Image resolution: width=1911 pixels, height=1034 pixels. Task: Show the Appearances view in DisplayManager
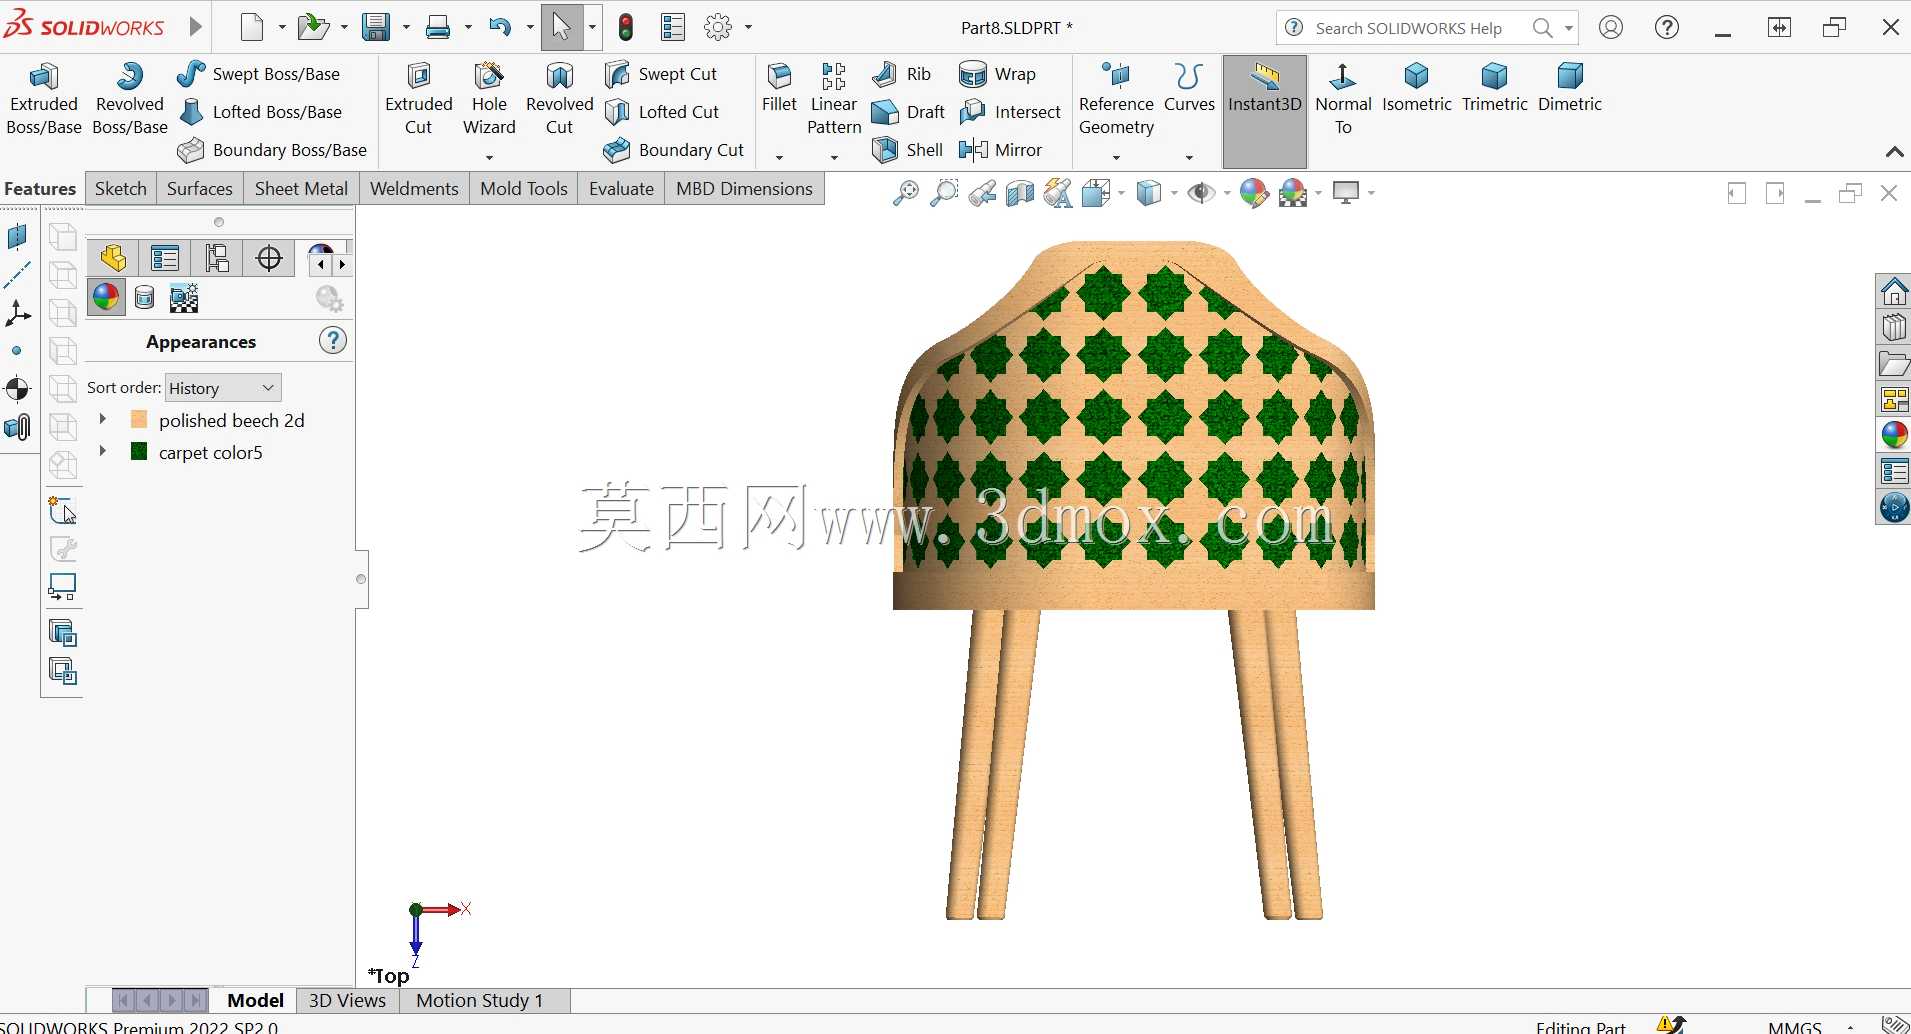pyautogui.click(x=106, y=297)
